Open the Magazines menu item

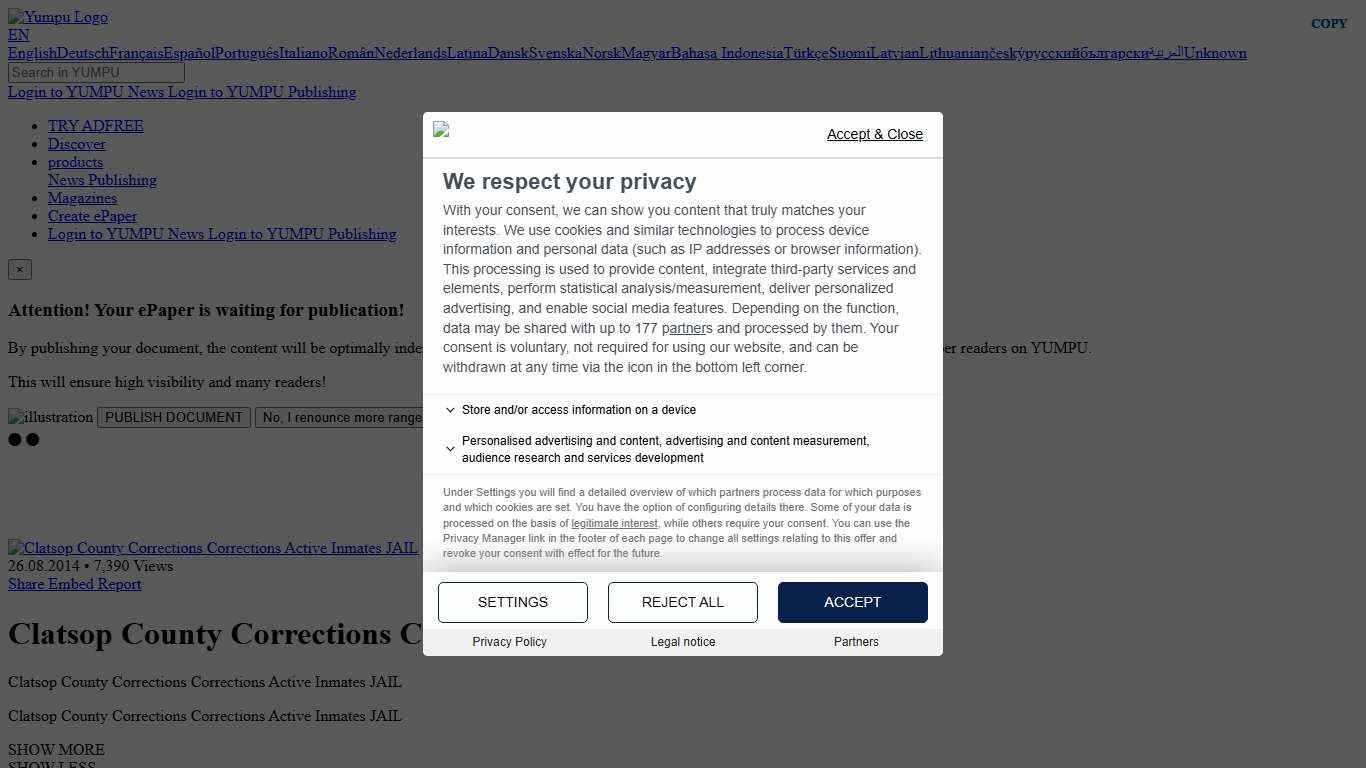pyautogui.click(x=82, y=198)
